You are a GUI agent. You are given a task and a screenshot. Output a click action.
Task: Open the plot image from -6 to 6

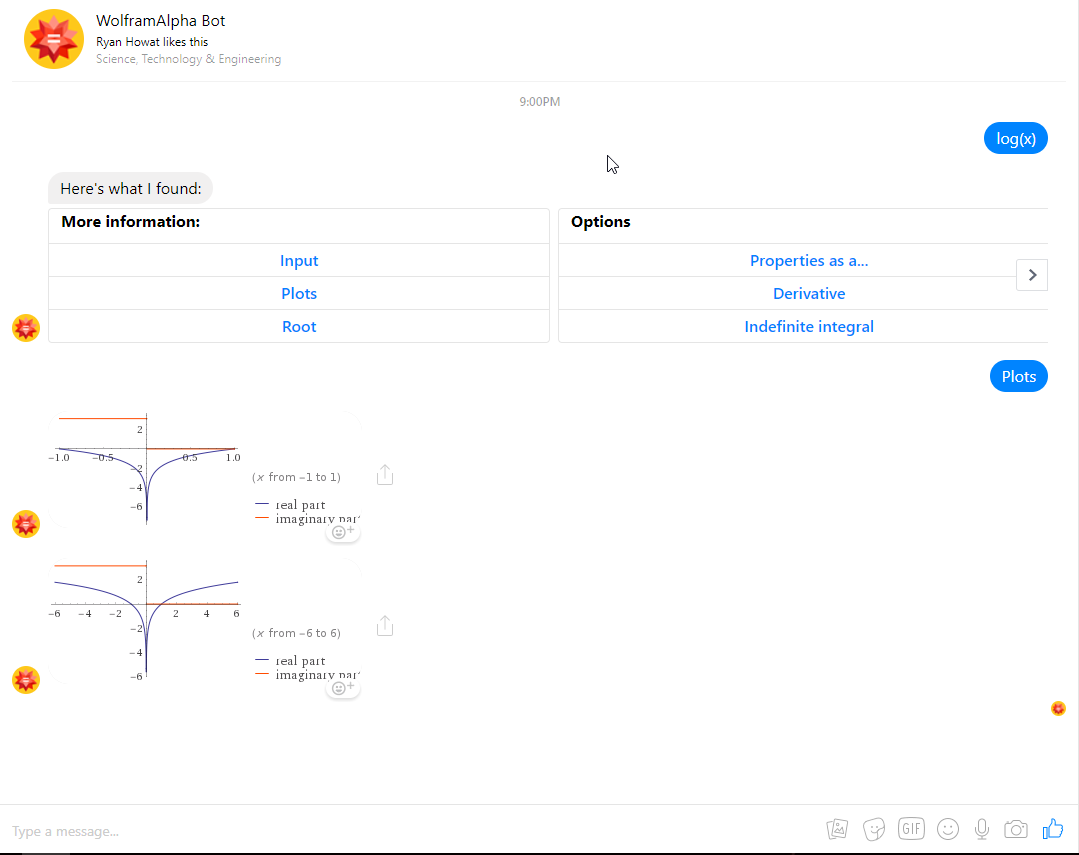205,622
